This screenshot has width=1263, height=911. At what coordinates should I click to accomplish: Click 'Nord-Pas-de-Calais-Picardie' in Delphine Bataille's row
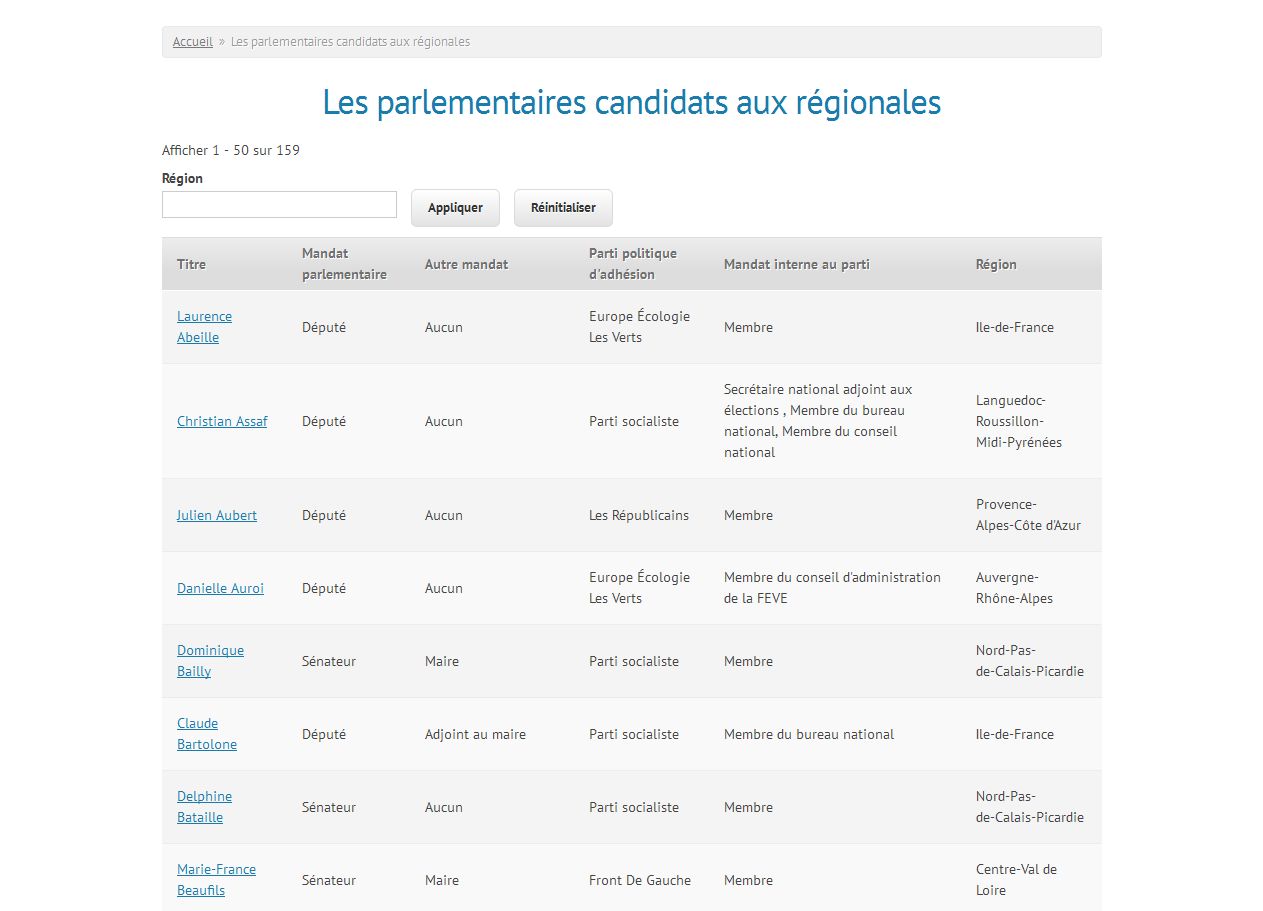click(1030, 807)
